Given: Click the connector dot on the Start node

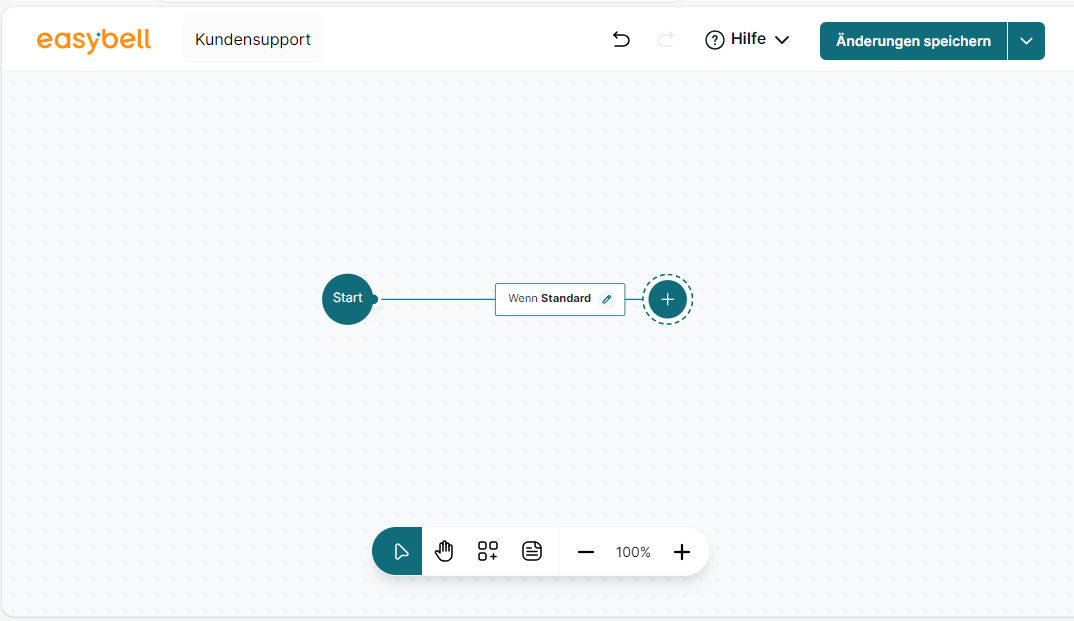Looking at the screenshot, I should (x=374, y=299).
